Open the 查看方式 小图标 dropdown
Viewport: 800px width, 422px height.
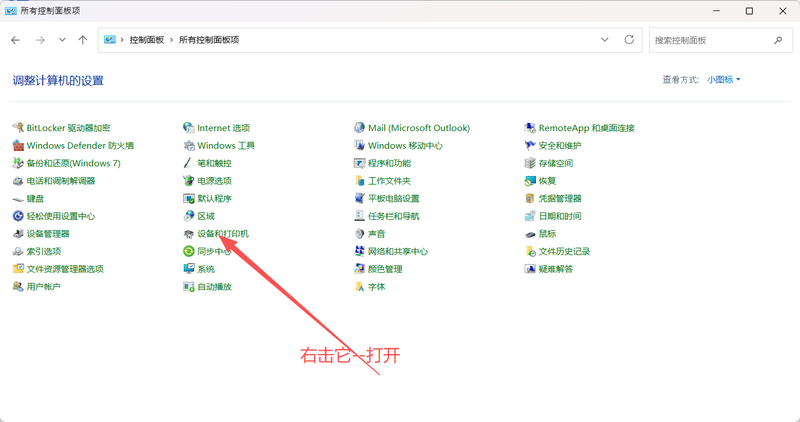pyautogui.click(x=724, y=79)
